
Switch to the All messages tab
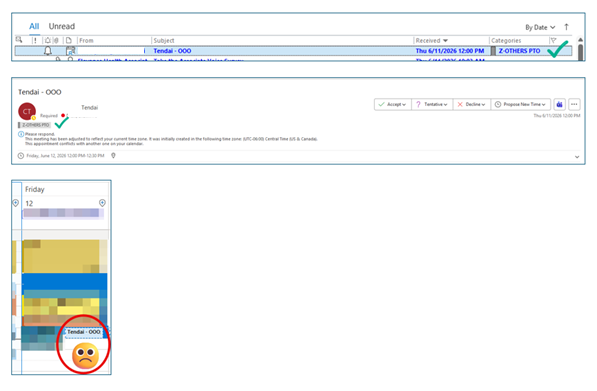pos(34,26)
